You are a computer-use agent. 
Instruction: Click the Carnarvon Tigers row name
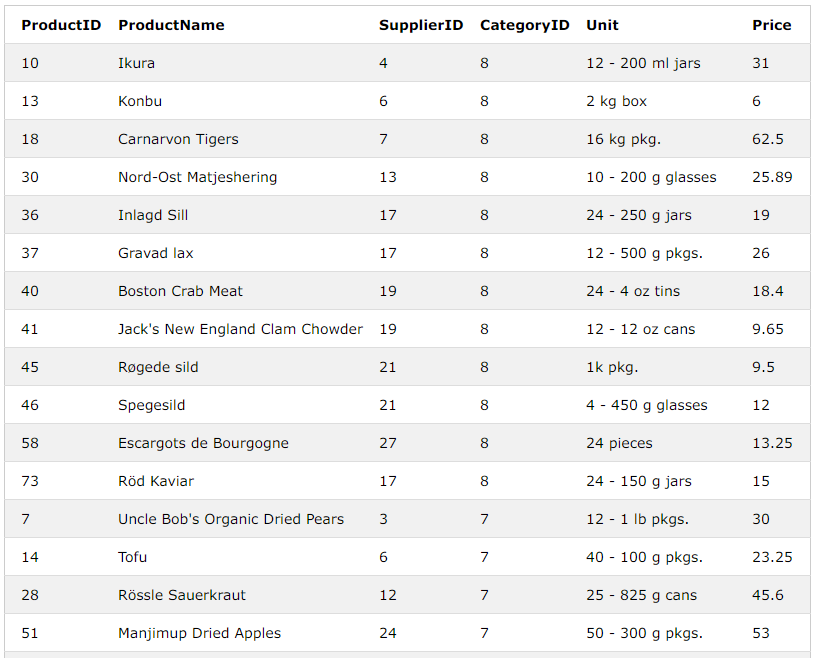(178, 139)
